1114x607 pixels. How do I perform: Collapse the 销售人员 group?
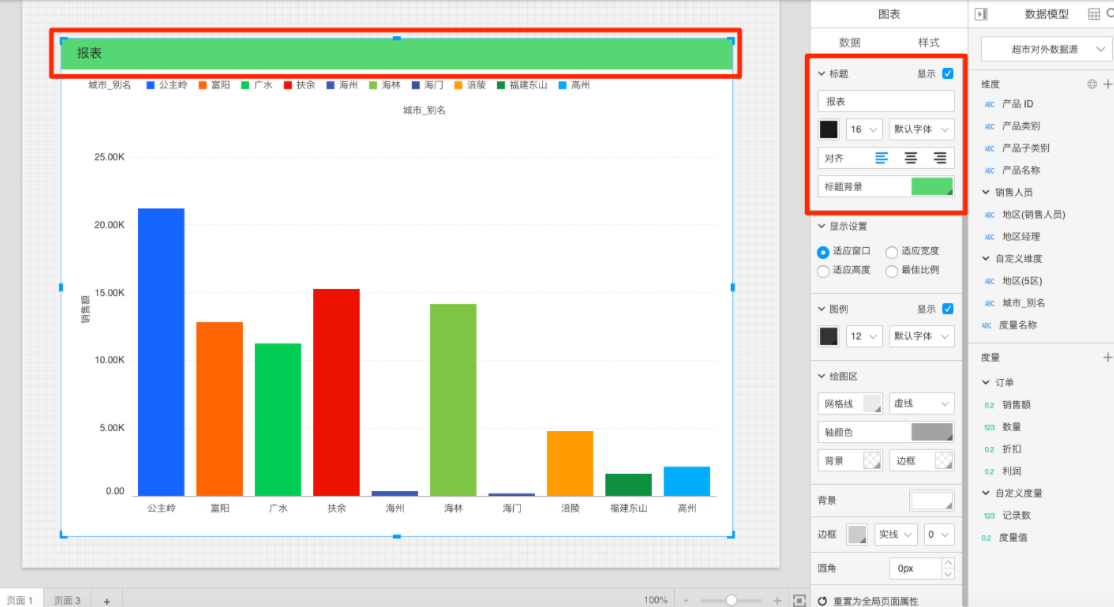(985, 193)
